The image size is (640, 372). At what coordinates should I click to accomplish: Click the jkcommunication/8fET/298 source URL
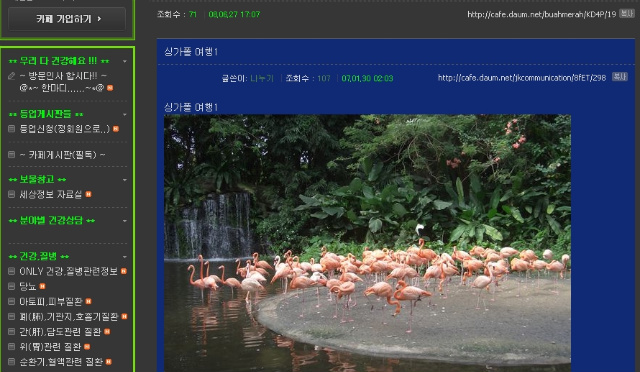click(522, 78)
